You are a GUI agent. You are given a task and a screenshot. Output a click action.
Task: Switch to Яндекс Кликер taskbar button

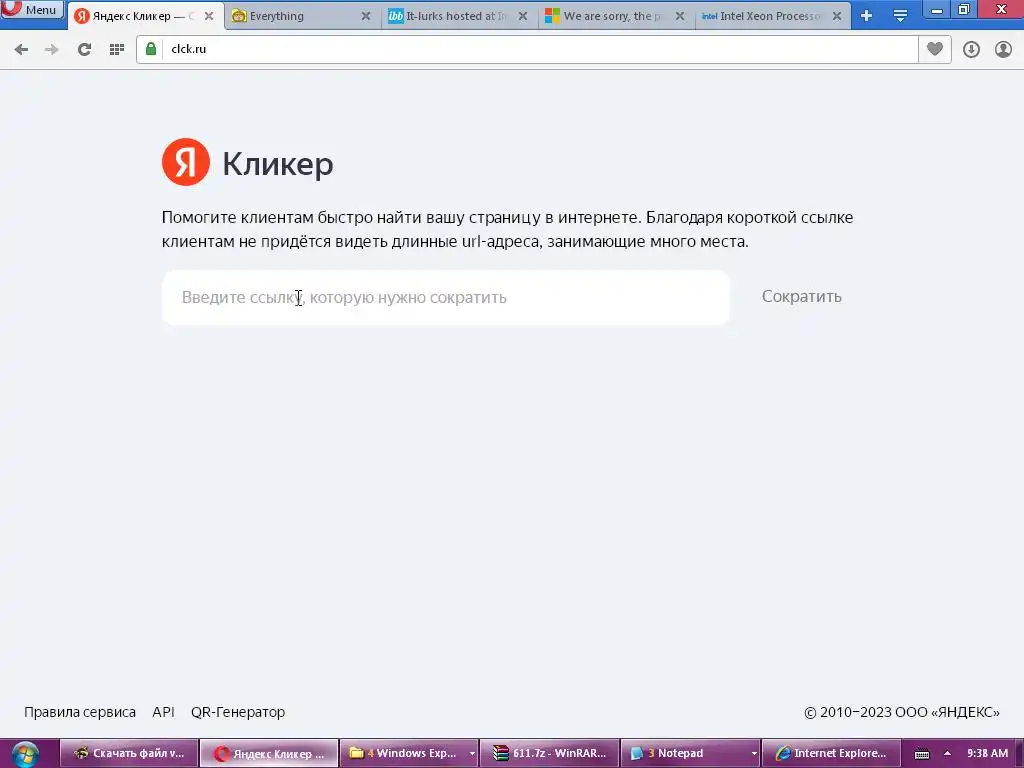tap(269, 754)
